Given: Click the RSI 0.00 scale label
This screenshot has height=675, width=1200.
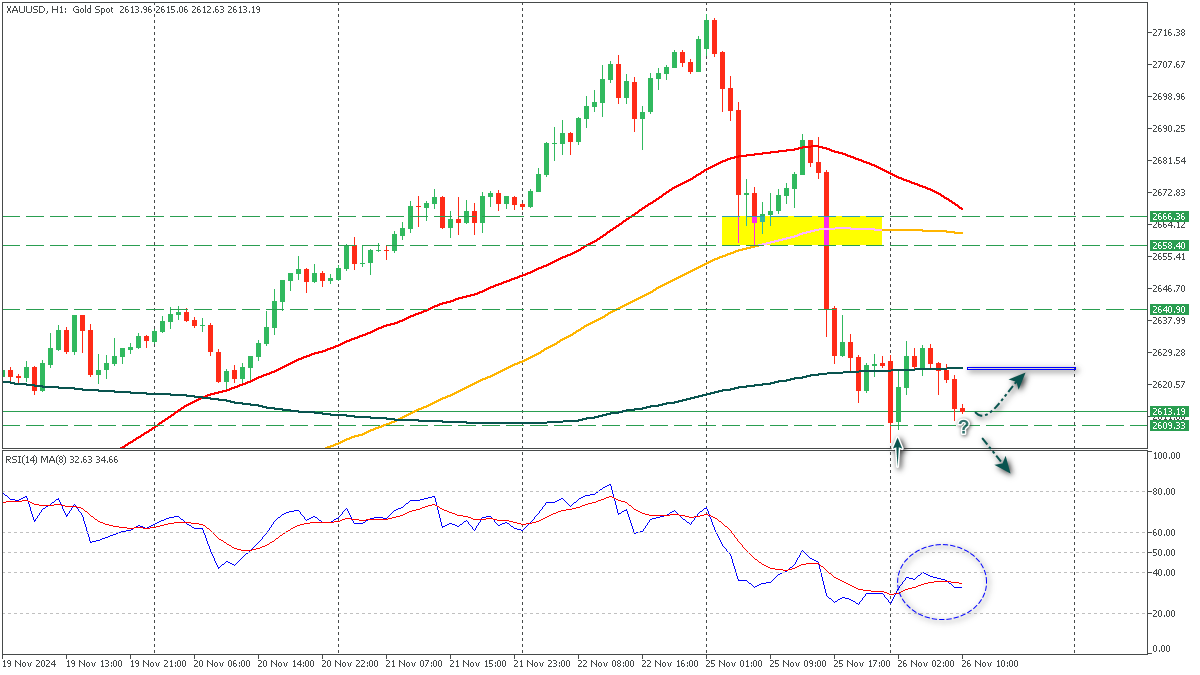Looking at the screenshot, I should 1163,649.
